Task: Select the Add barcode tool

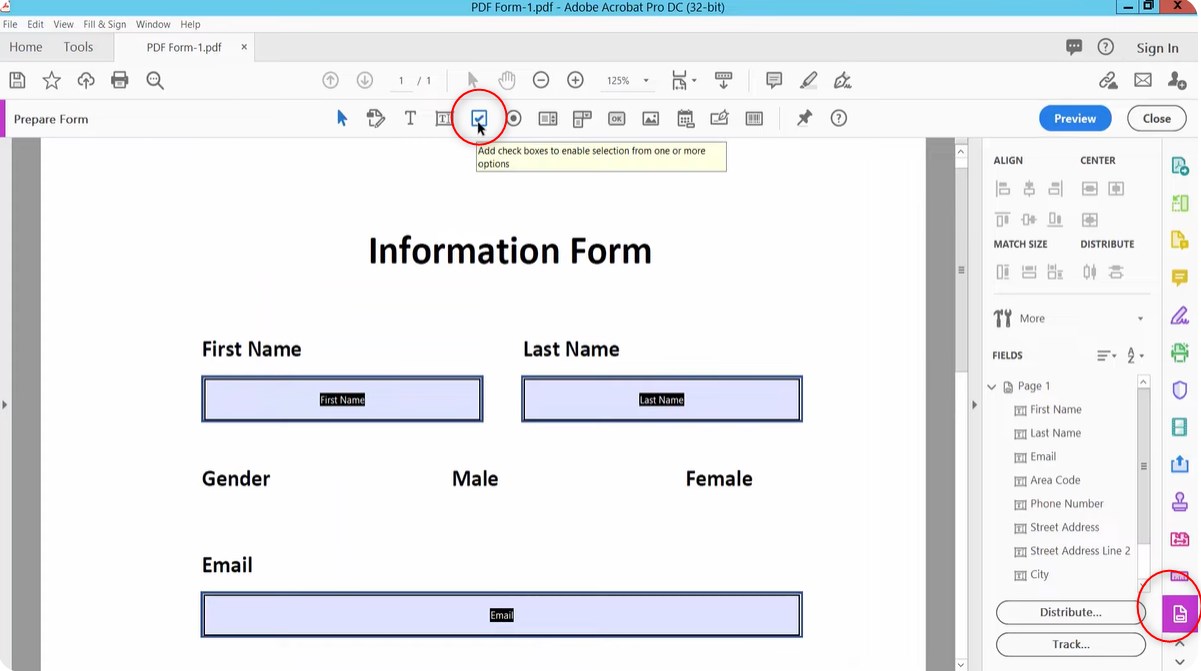Action: tap(754, 118)
